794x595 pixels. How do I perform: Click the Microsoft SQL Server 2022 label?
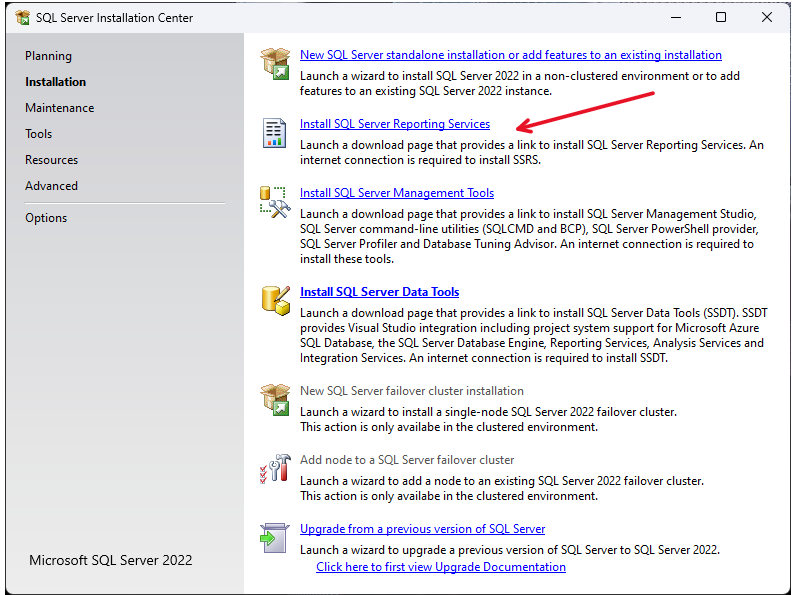111,560
